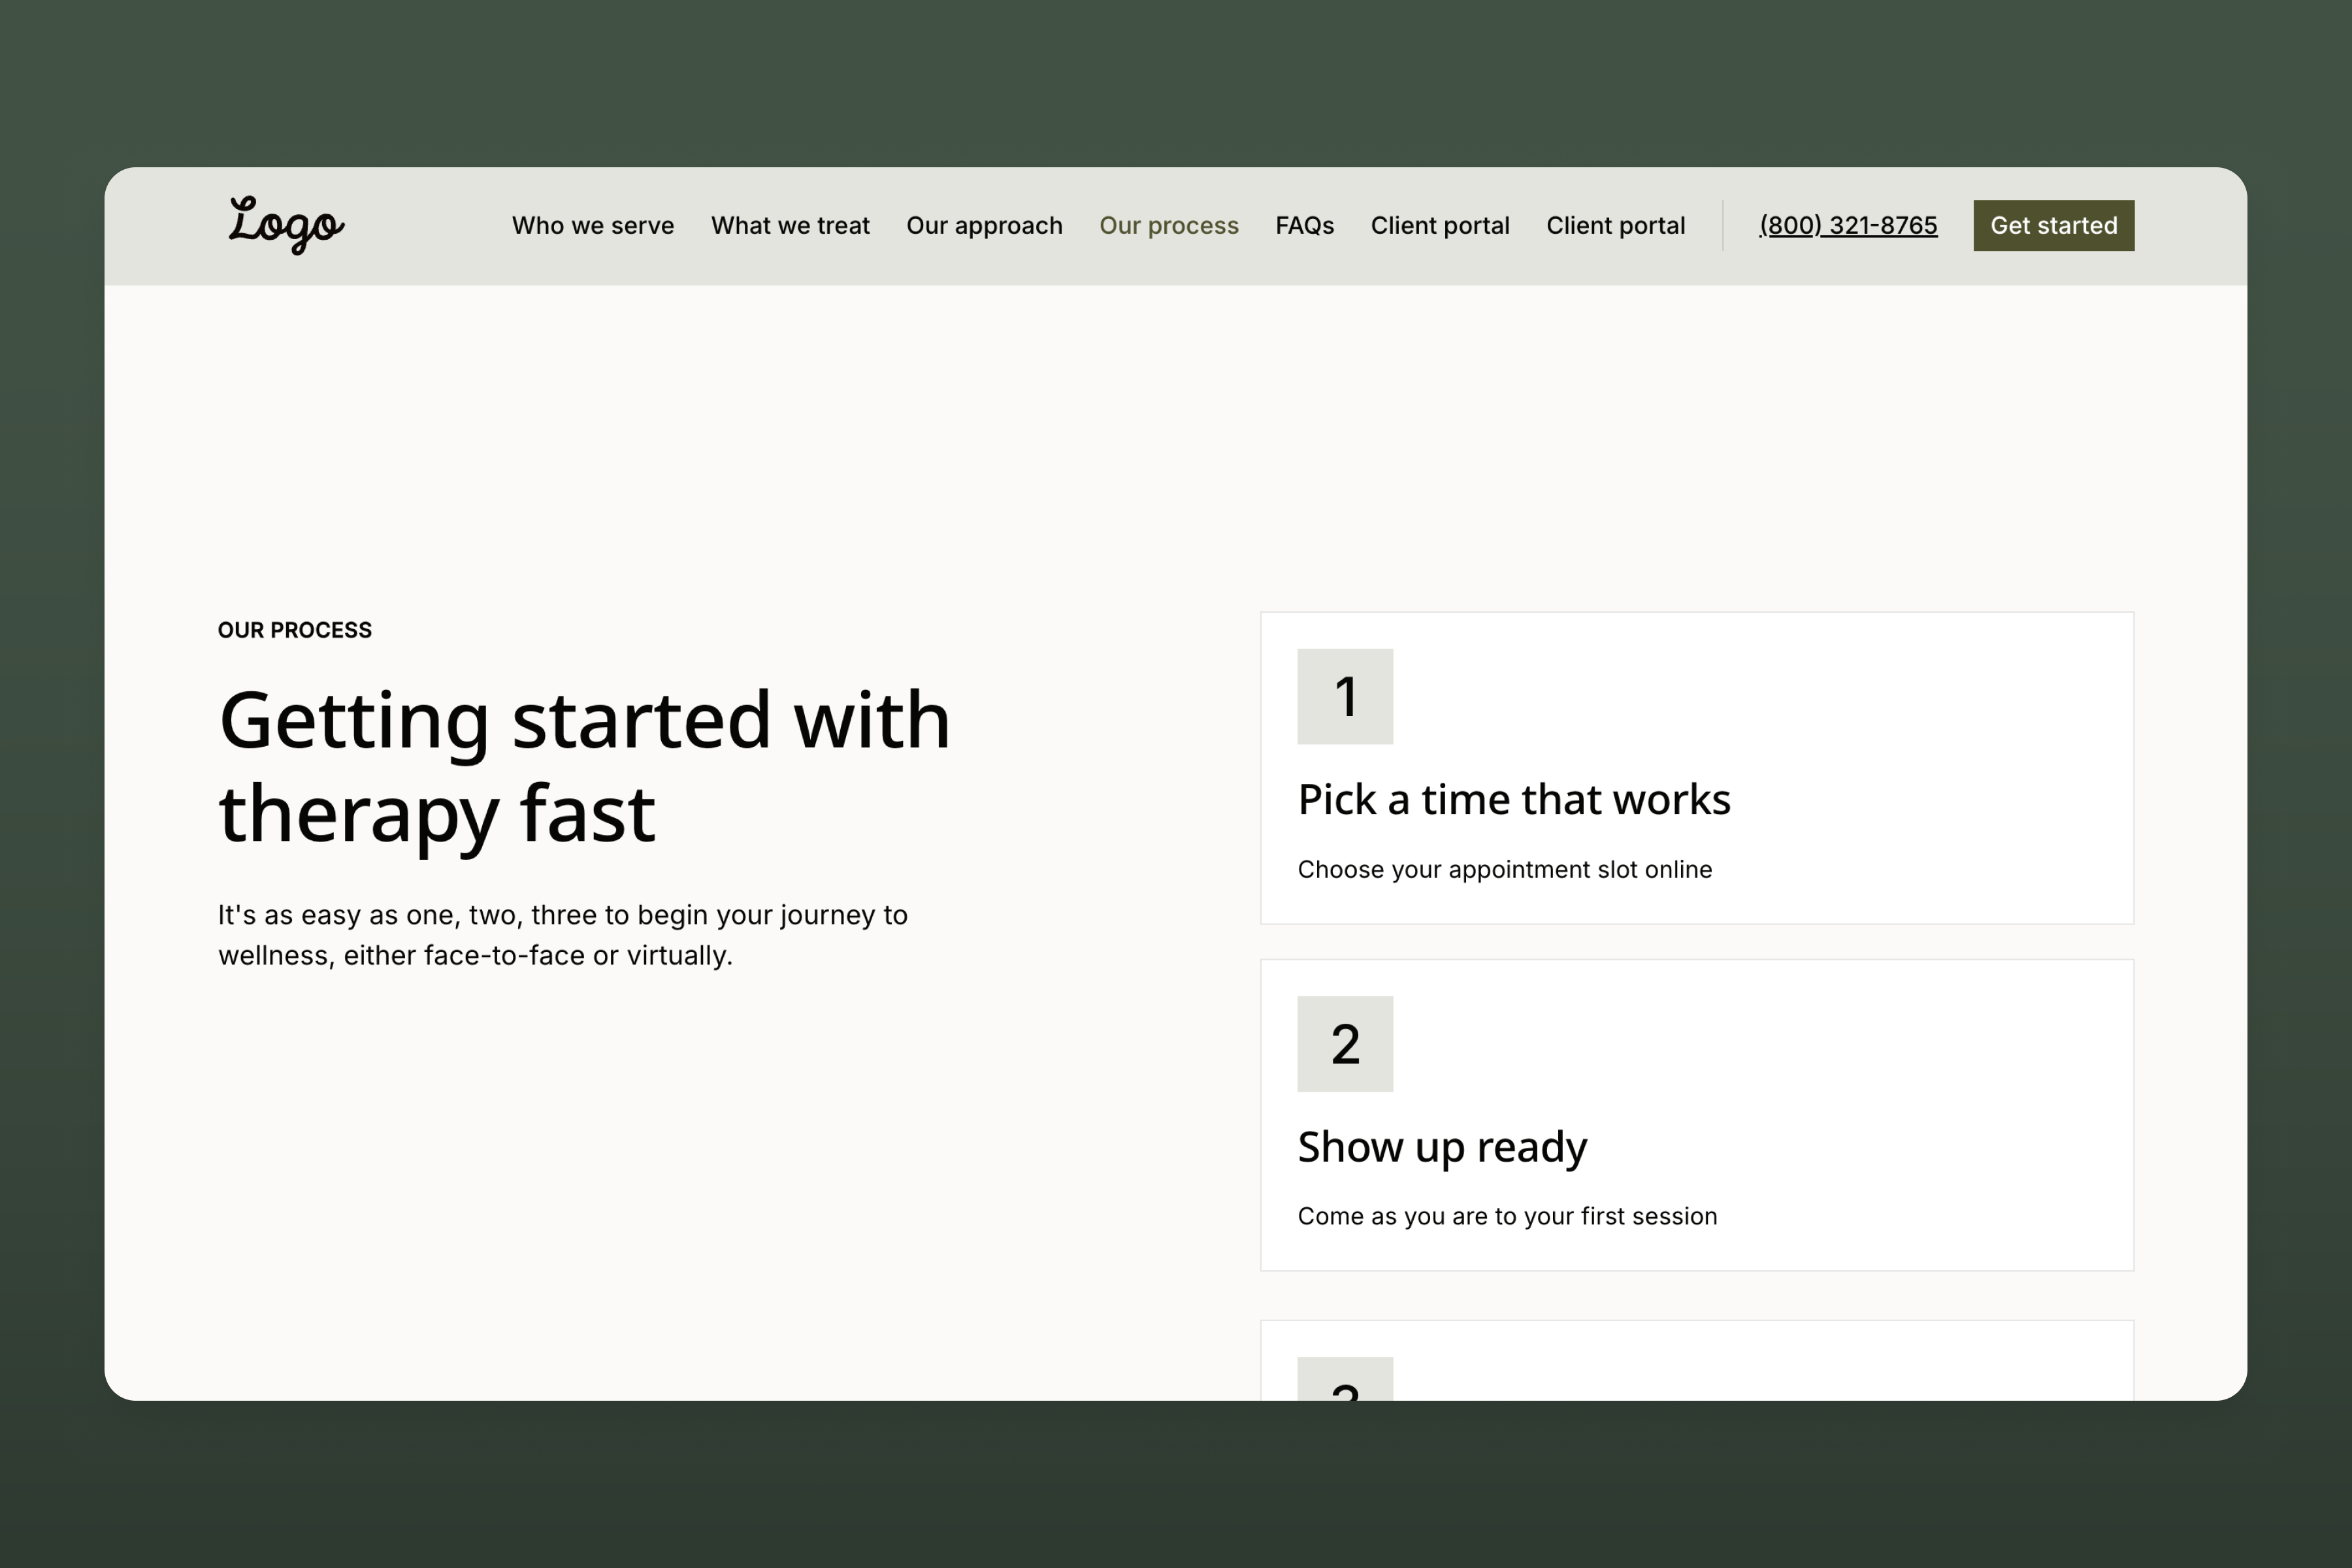Image resolution: width=2352 pixels, height=1568 pixels.
Task: Click the intro paragraph about wellness journey
Action: click(562, 935)
